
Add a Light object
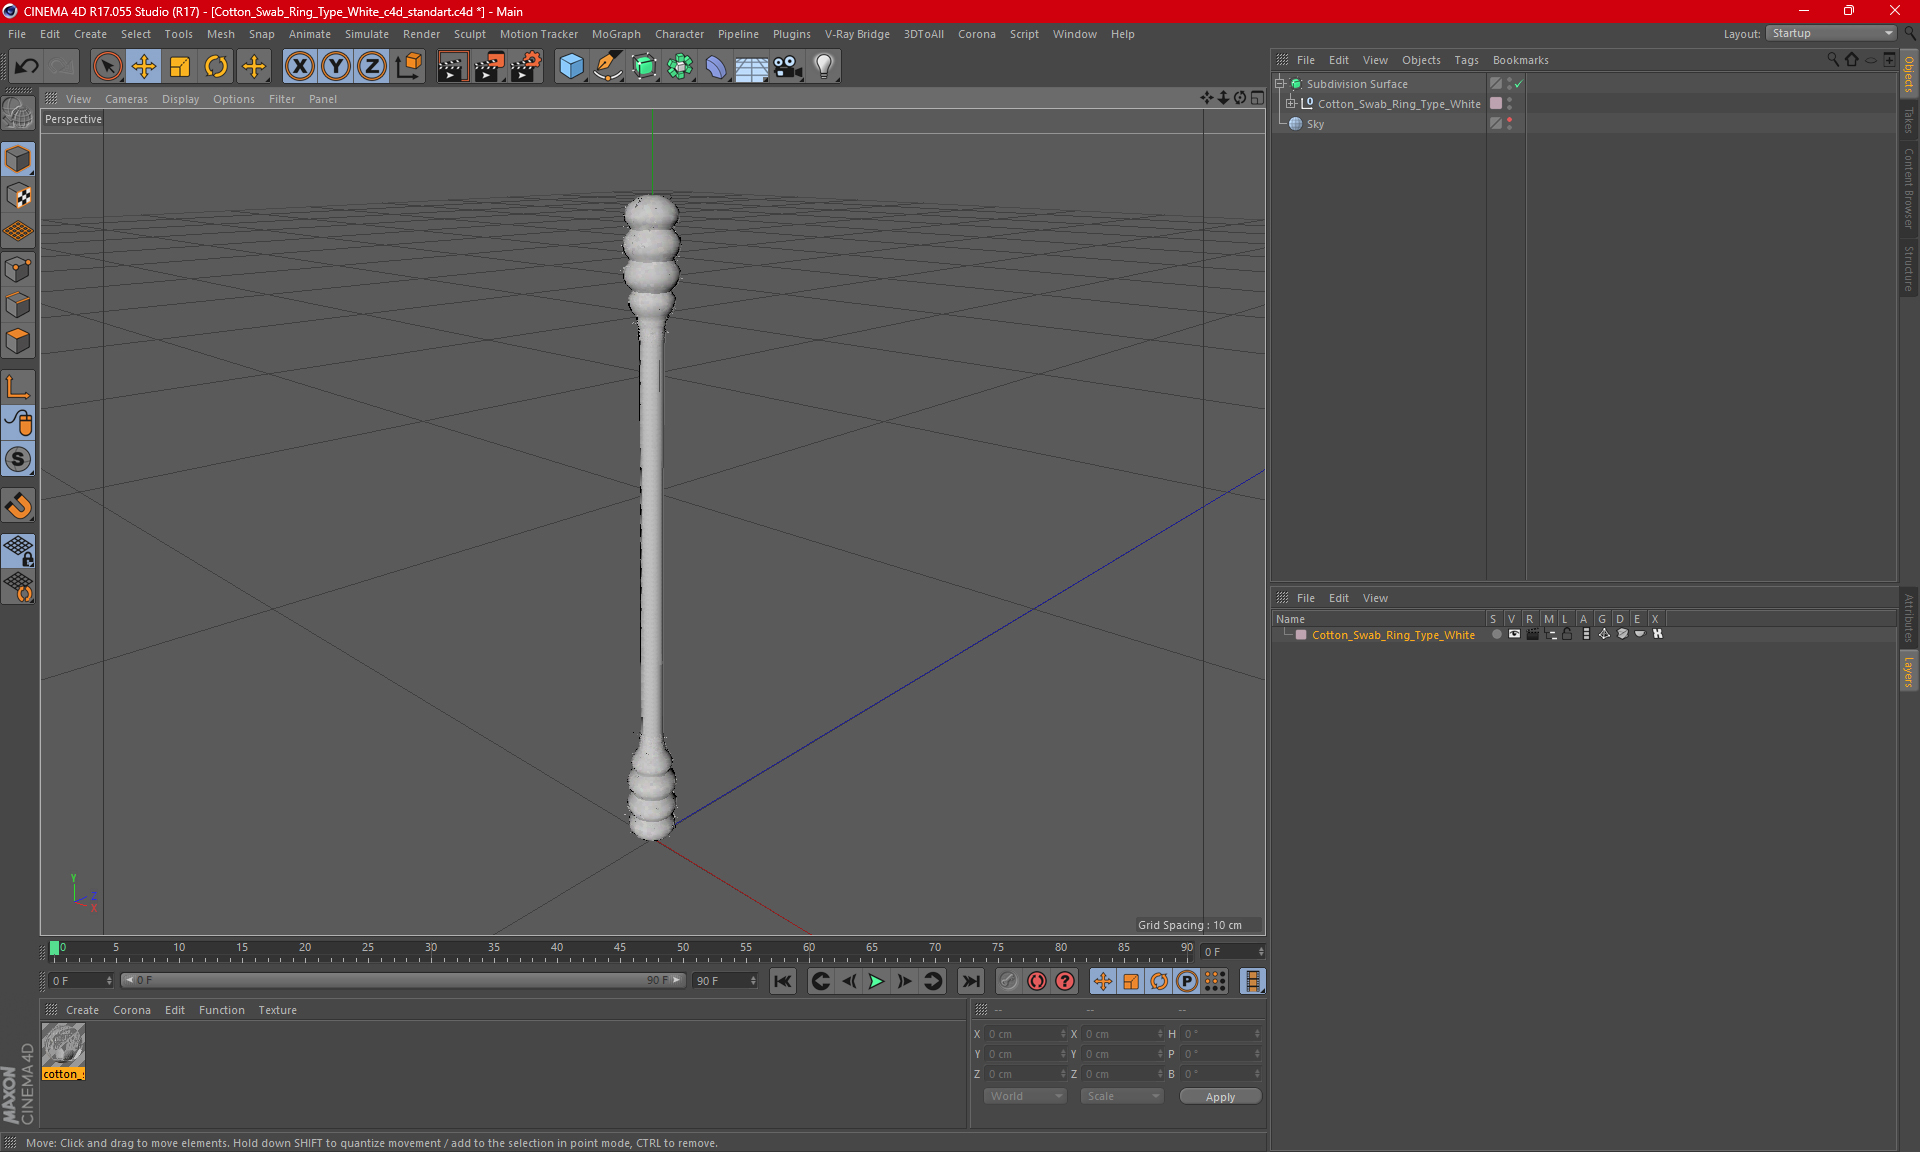[824, 67]
